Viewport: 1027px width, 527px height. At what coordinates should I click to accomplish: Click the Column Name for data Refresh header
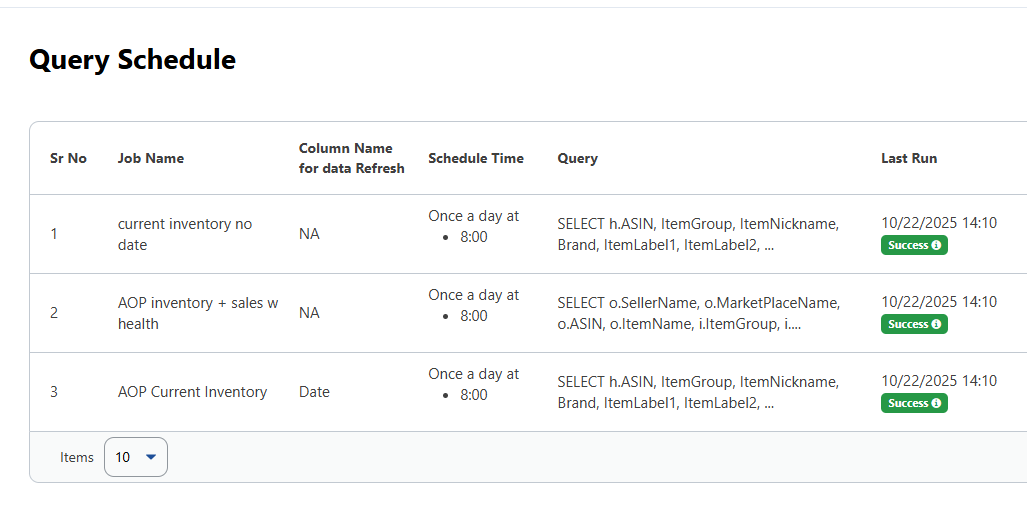351,158
